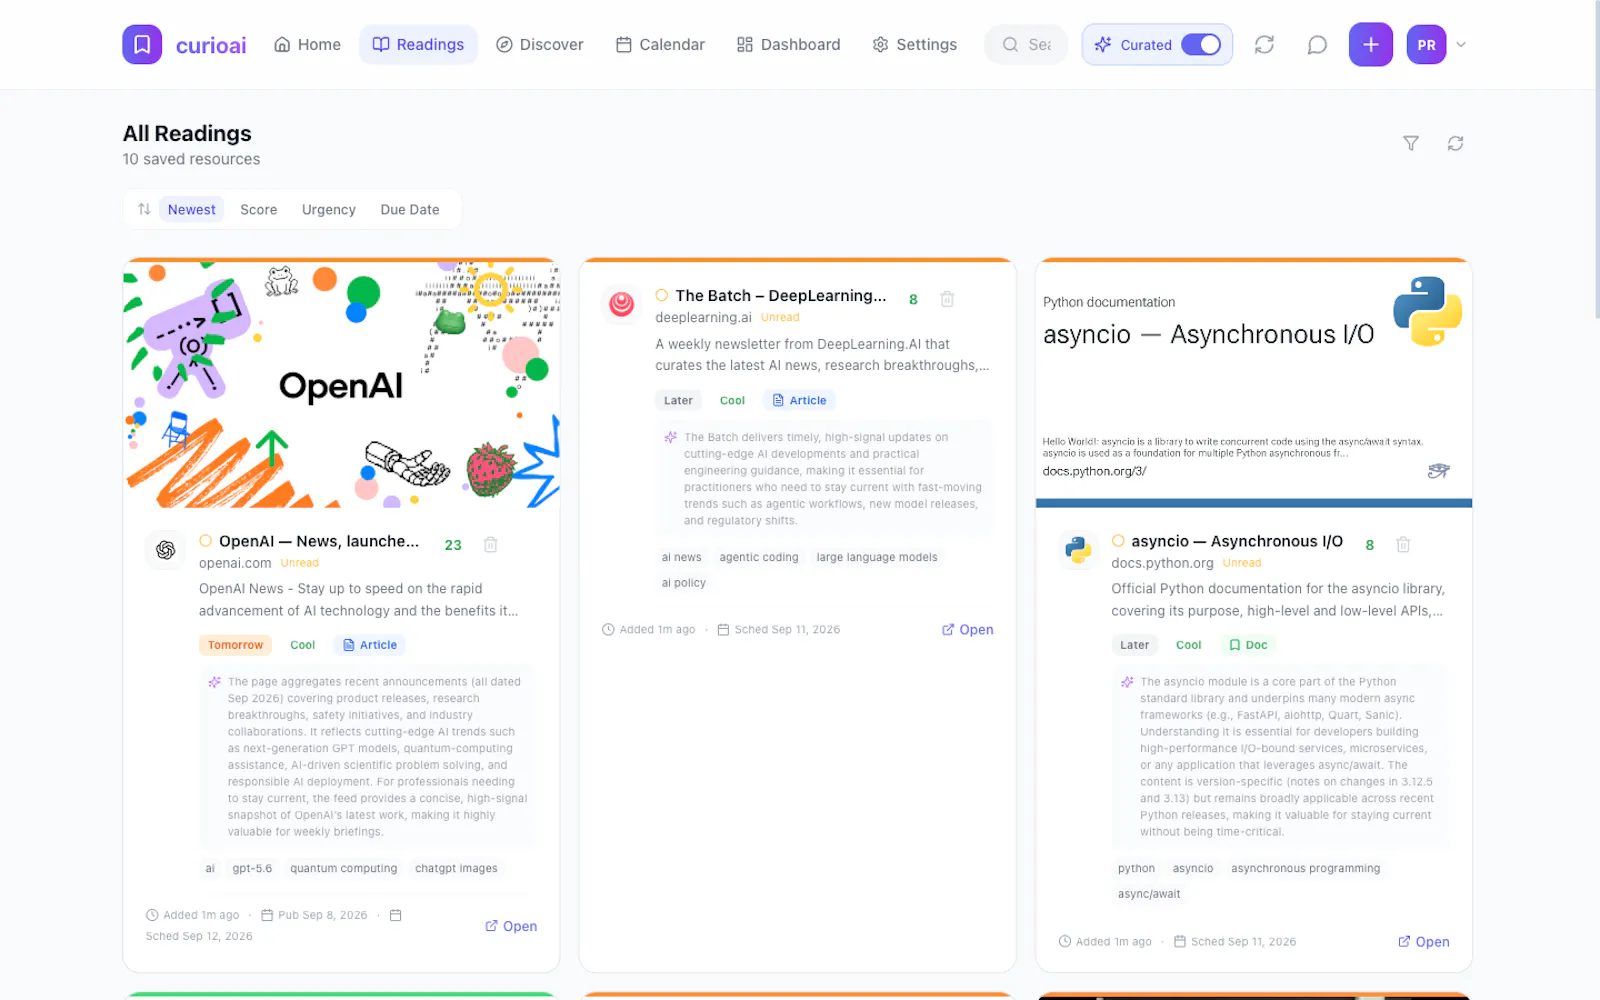Open The Batch – DeepLearning title
The height and width of the screenshot is (1000, 1600).
780,295
